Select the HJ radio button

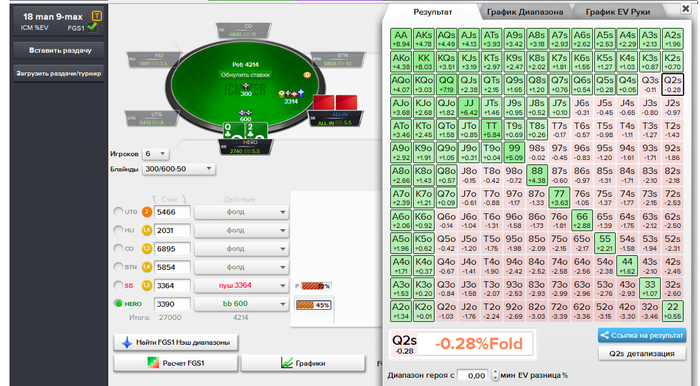click(118, 230)
